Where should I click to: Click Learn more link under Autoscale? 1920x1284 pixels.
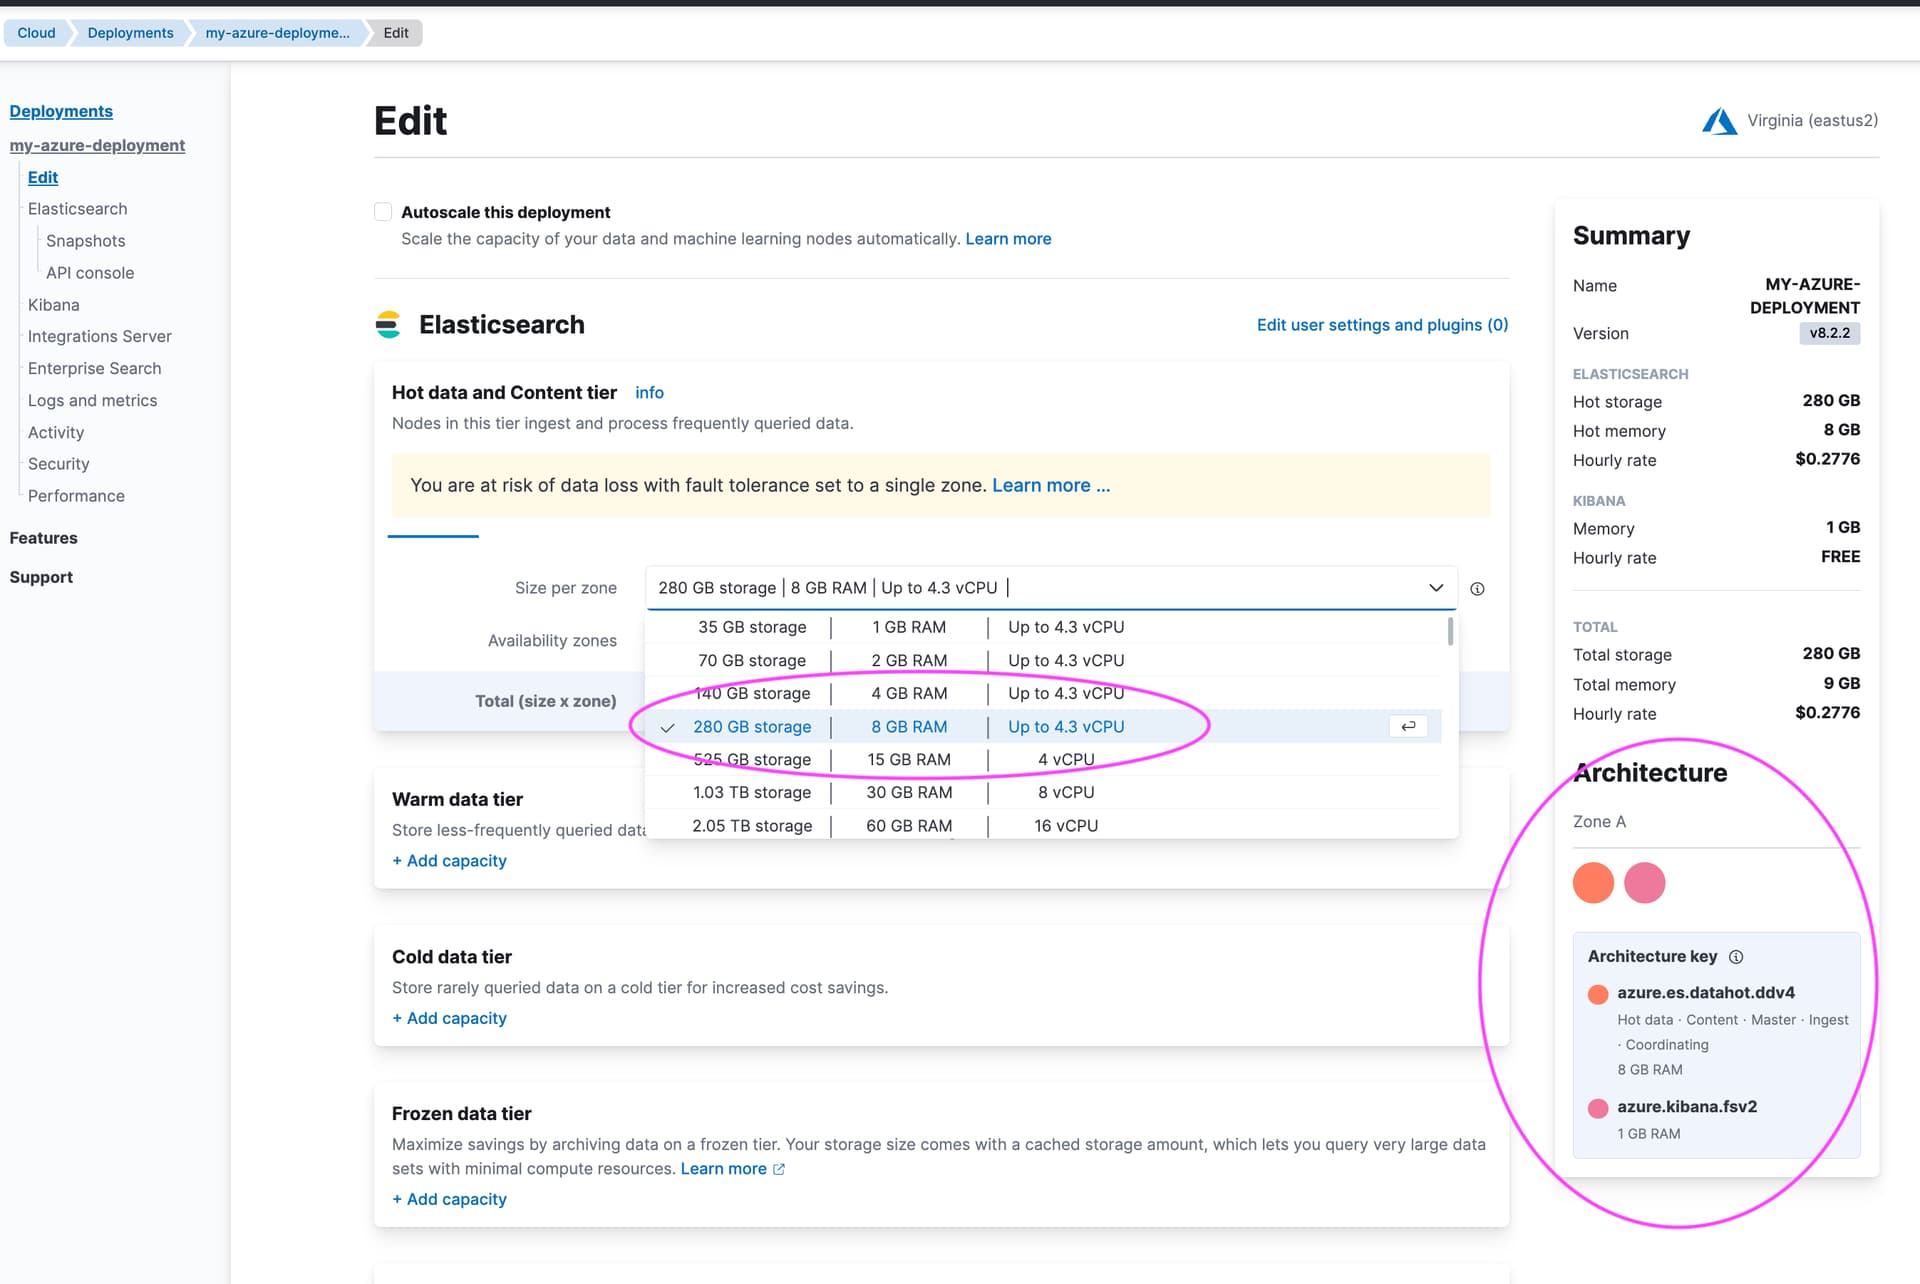pyautogui.click(x=1008, y=239)
